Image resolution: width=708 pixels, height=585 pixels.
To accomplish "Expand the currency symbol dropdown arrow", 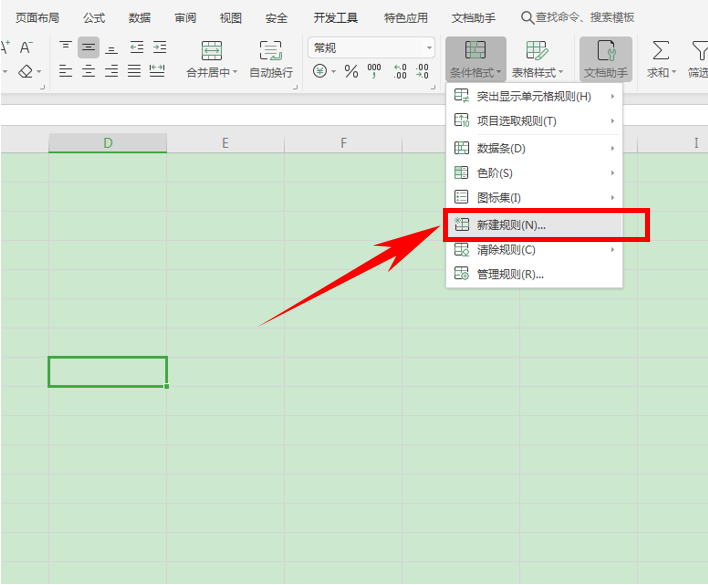I will 334,71.
